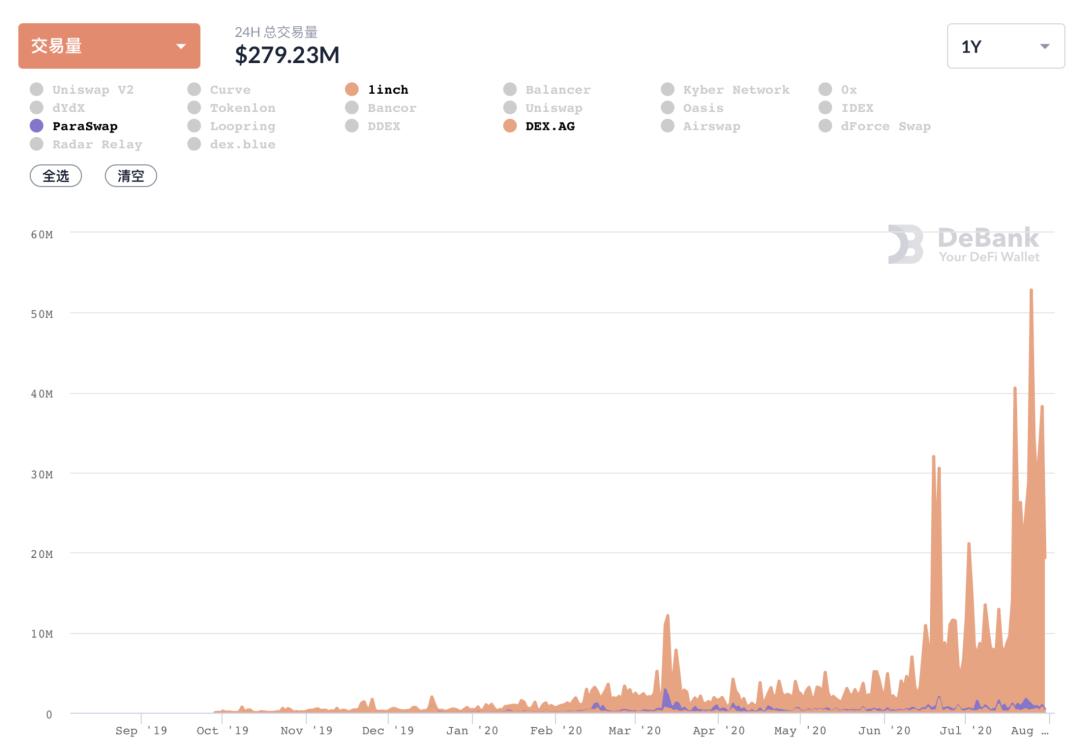The width and height of the screenshot is (1080, 756).
Task: Click the 20M y-axis label
Action: 41,554
